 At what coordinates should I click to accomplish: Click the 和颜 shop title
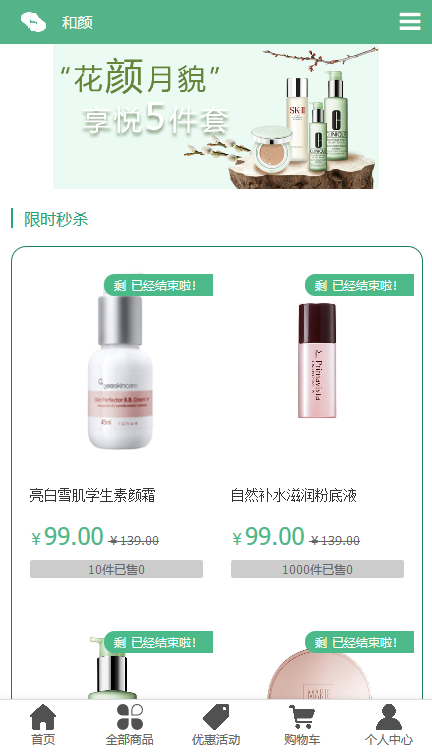tap(77, 22)
